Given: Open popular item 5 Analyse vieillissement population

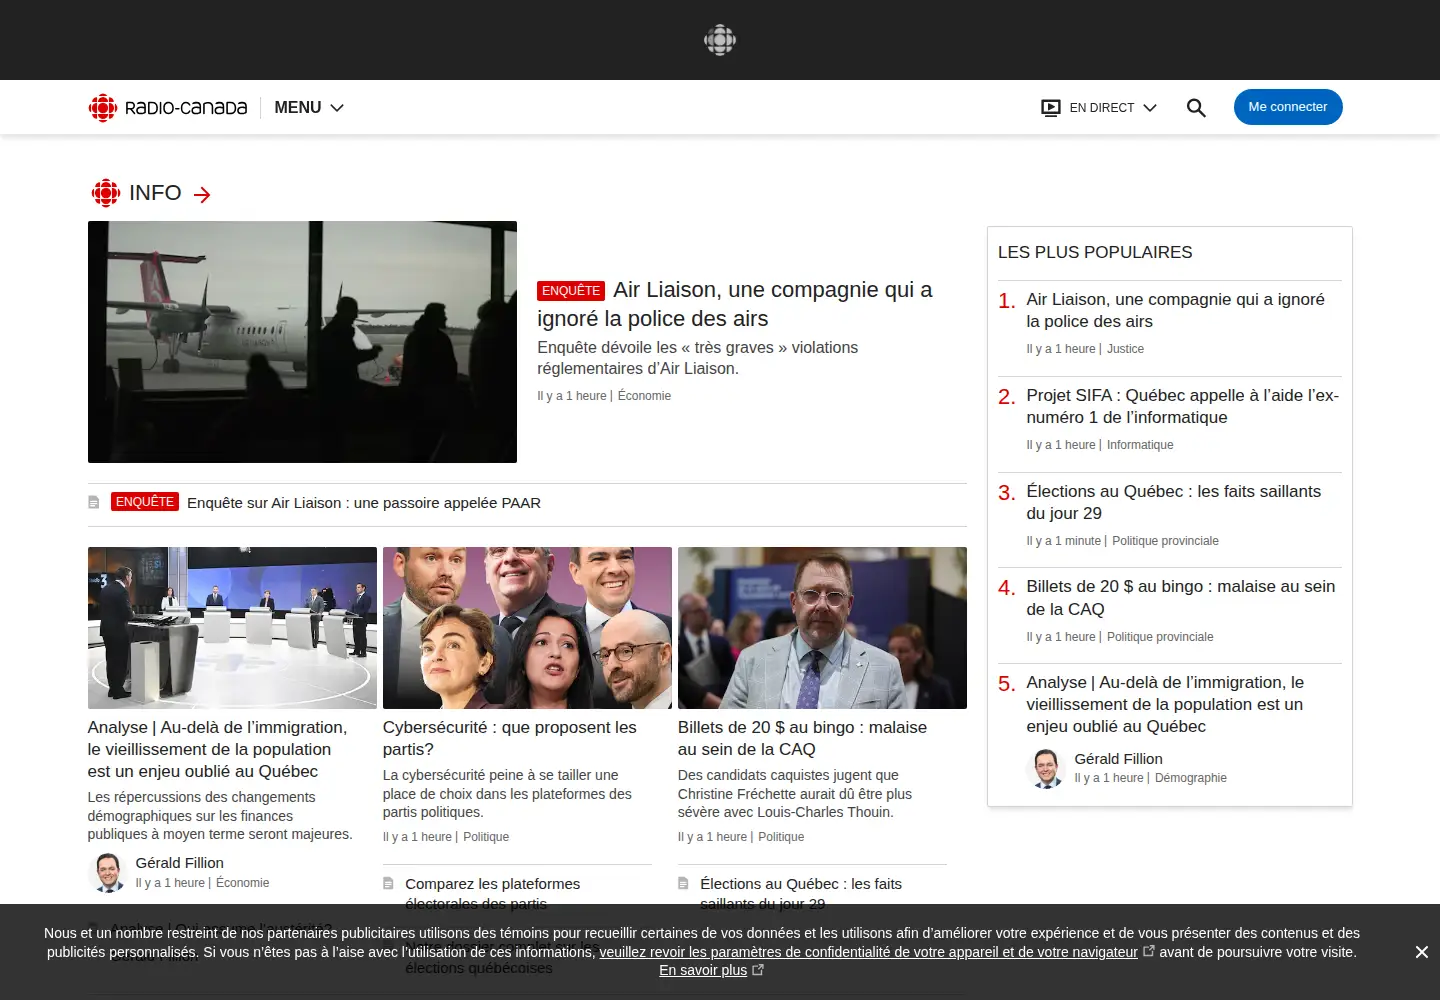Looking at the screenshot, I should [x=1165, y=704].
